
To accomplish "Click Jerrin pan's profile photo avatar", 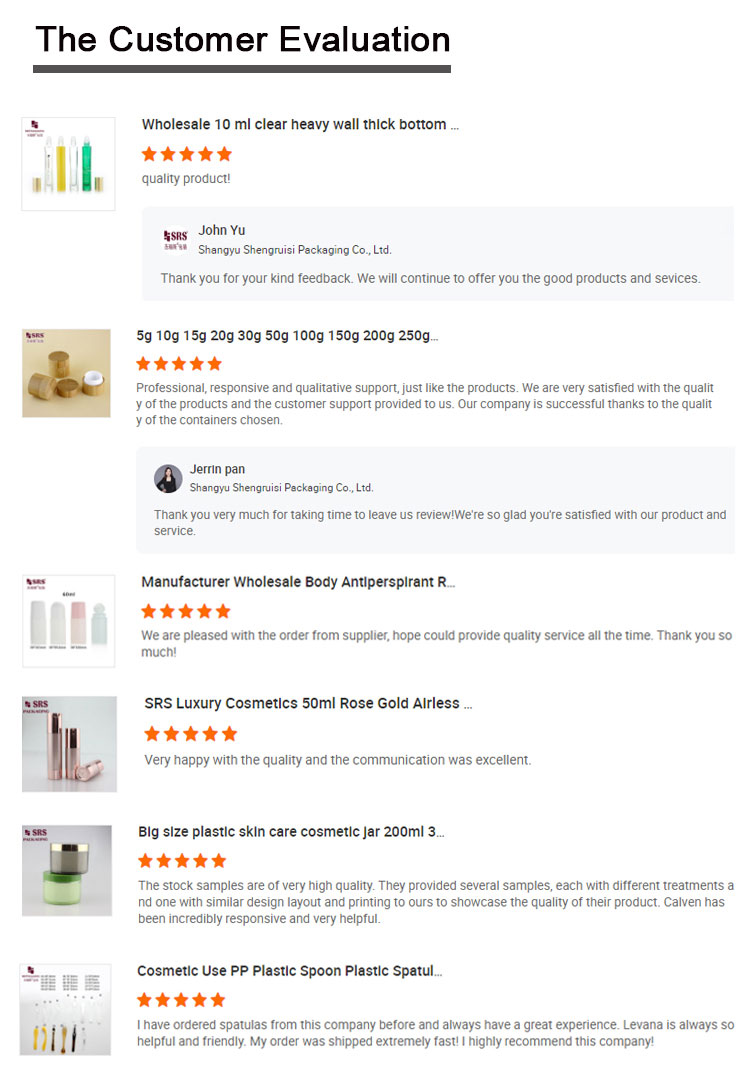I will [x=168, y=479].
